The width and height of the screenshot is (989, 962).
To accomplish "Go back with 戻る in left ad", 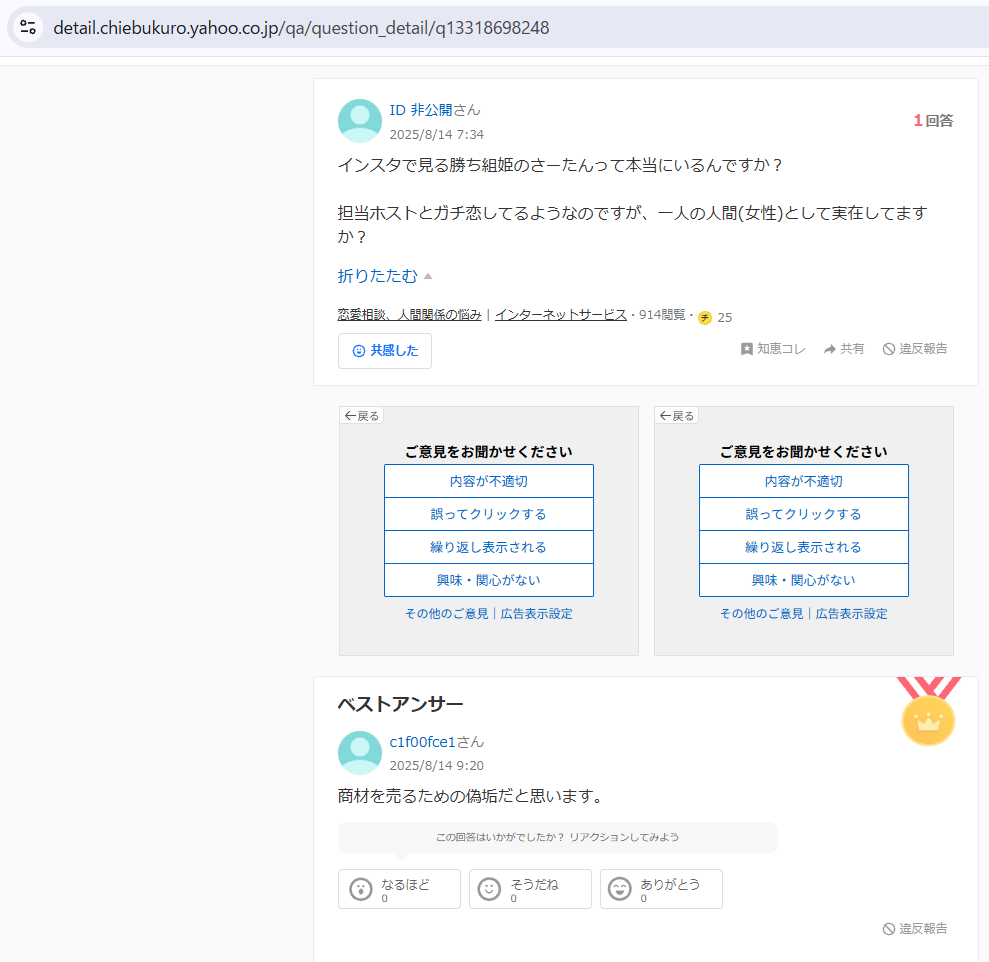I will click(362, 416).
